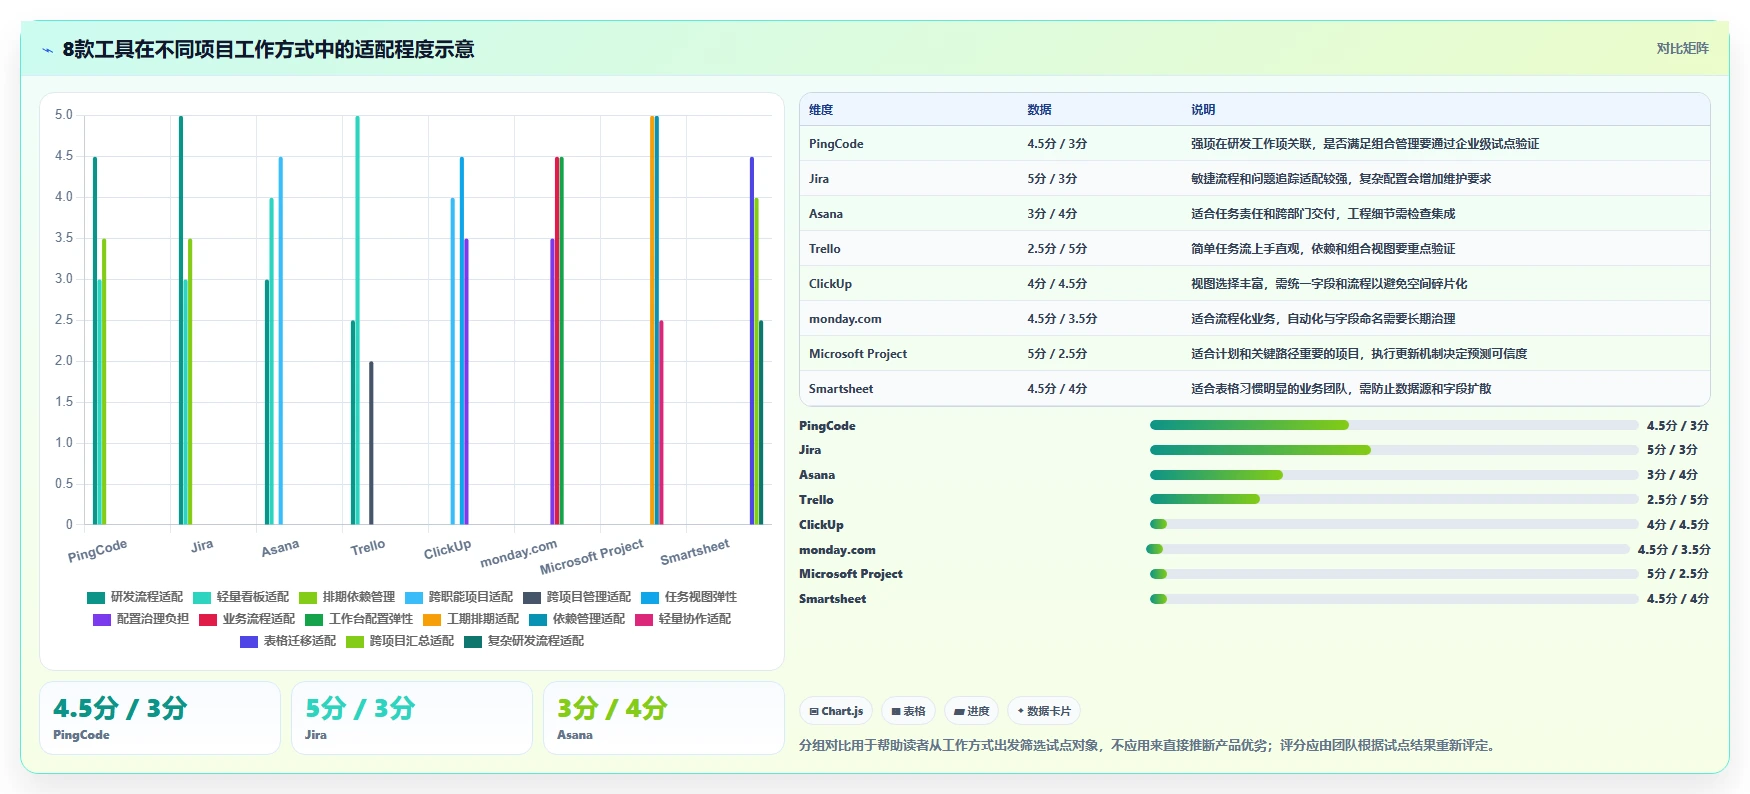Viewport: 1750px width, 794px height.
Task: Toggle the 跨项目管理适配 legend series
Action: pos(577,597)
